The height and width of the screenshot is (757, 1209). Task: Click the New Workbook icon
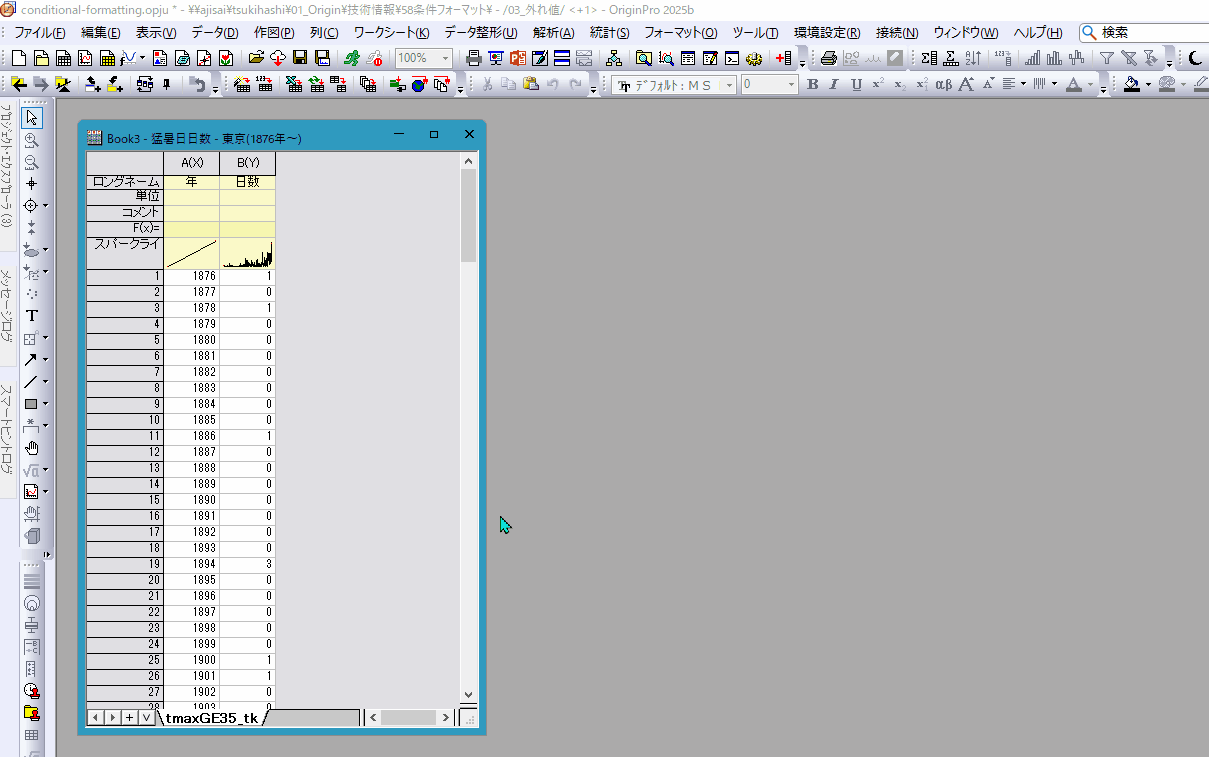63,58
